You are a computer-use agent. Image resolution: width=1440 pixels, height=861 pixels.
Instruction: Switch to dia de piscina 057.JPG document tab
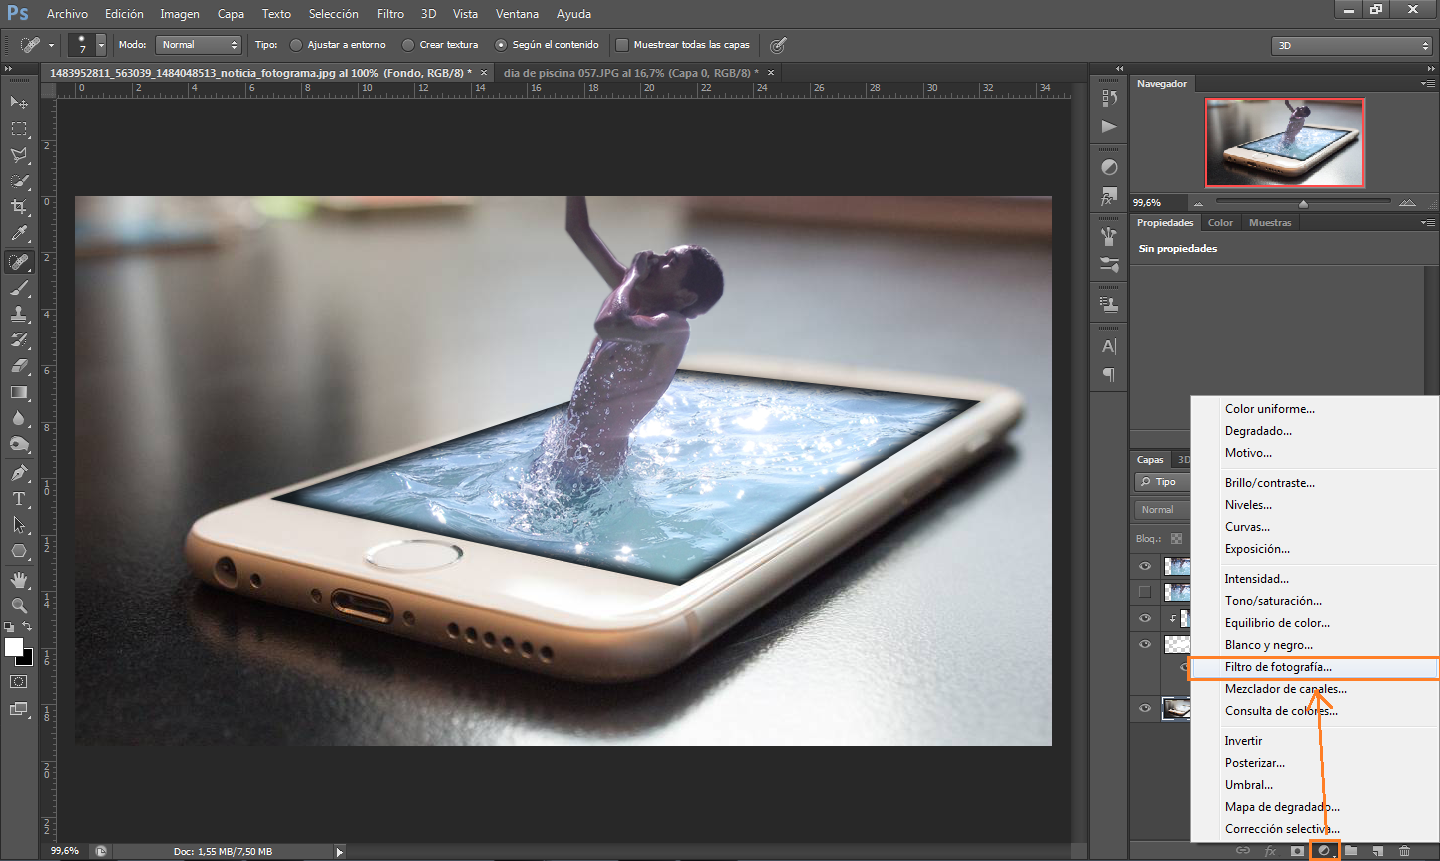tap(631, 73)
